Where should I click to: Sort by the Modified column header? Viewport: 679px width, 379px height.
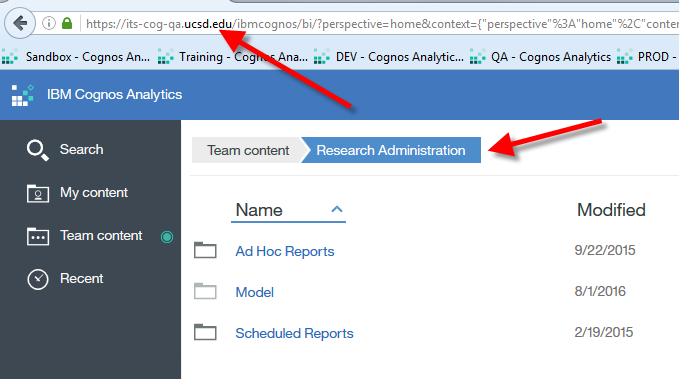coord(611,210)
